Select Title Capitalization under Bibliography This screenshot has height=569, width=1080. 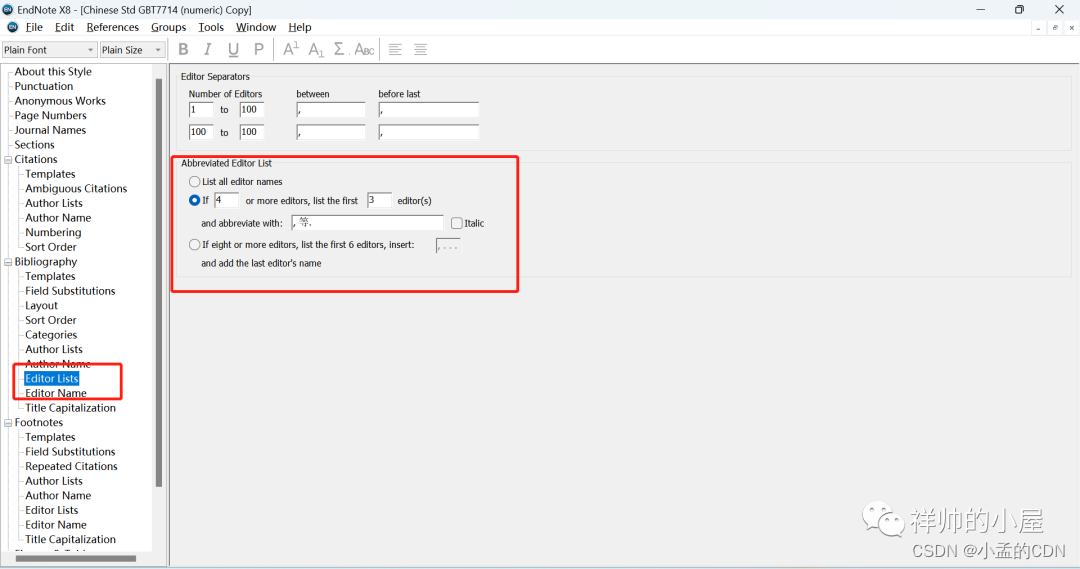click(70, 408)
